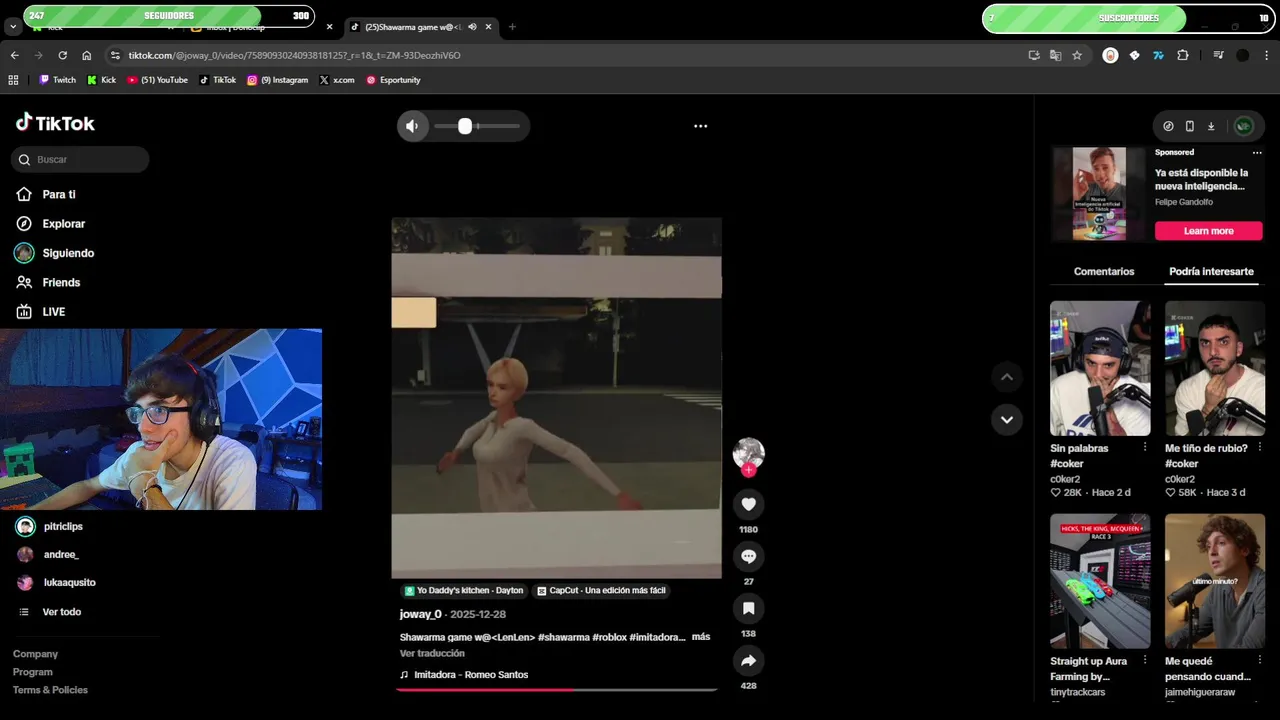Open 'Straight up Aura Farming' video thumbnail
The width and height of the screenshot is (1280, 720).
click(1100, 581)
